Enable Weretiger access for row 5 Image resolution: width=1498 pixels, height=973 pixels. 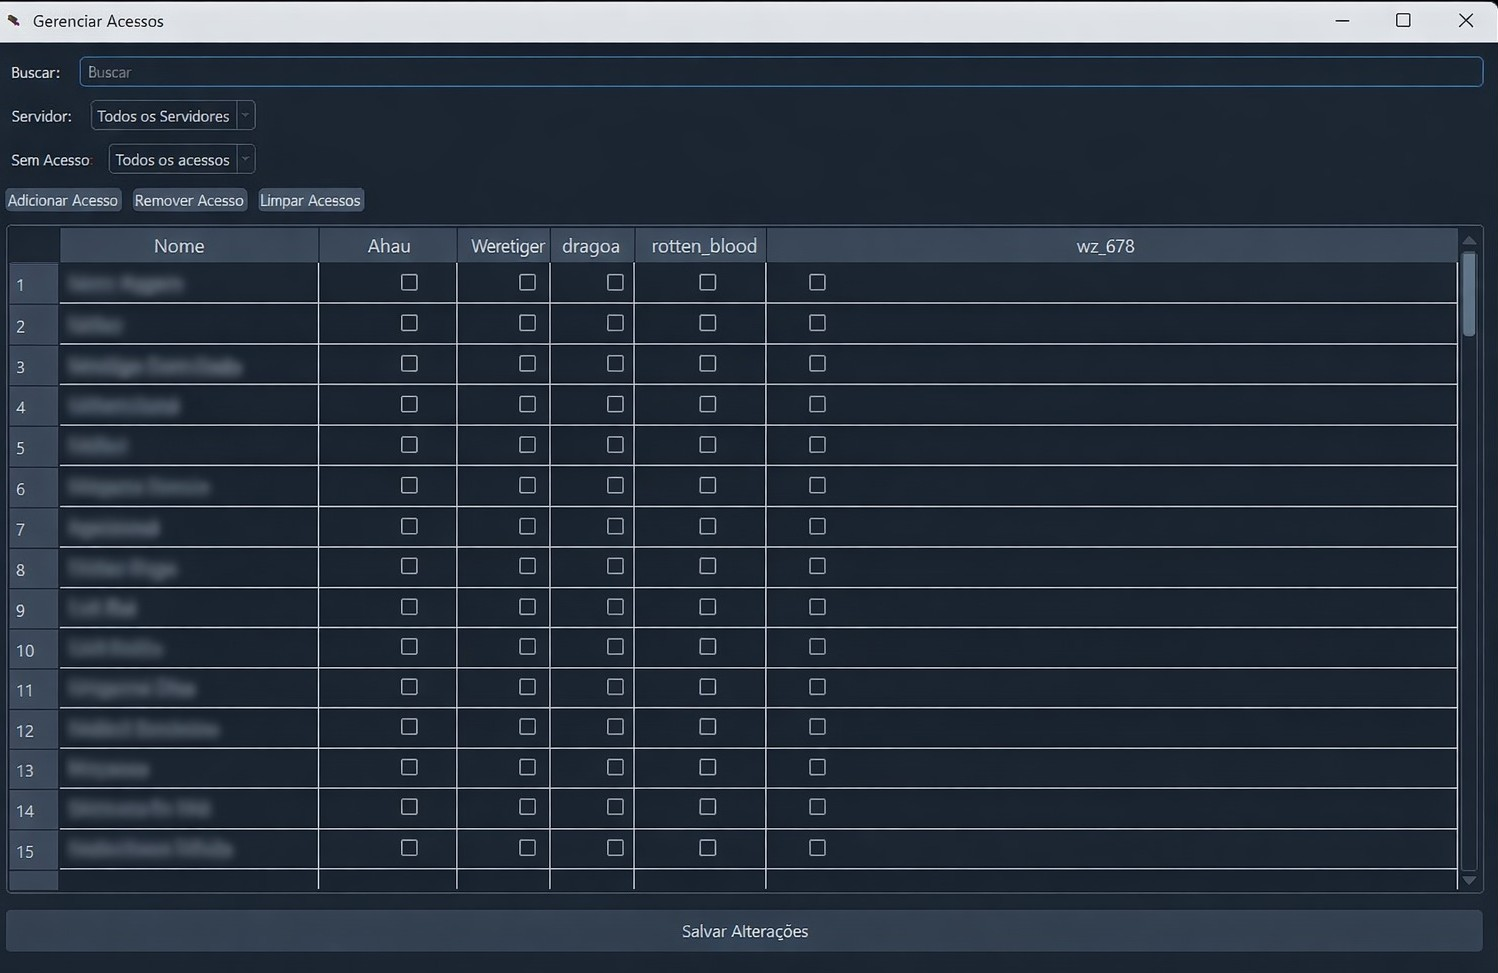(527, 445)
